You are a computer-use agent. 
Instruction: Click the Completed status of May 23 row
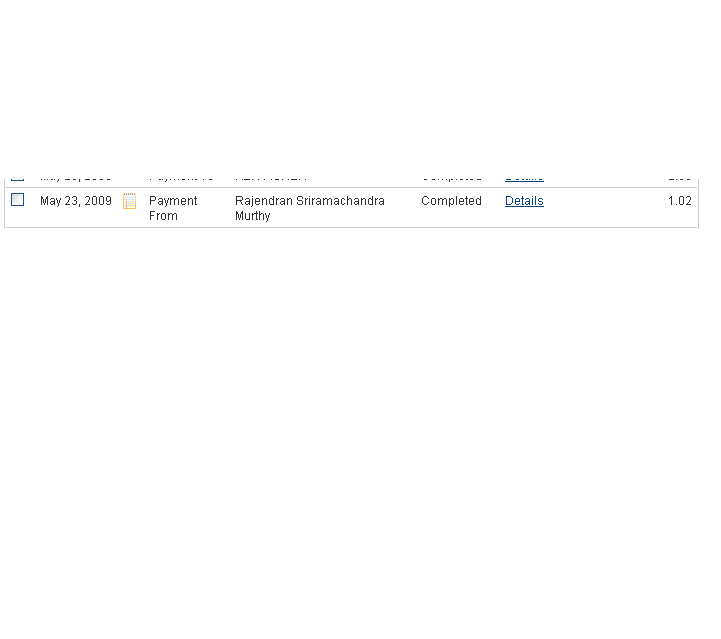(451, 201)
